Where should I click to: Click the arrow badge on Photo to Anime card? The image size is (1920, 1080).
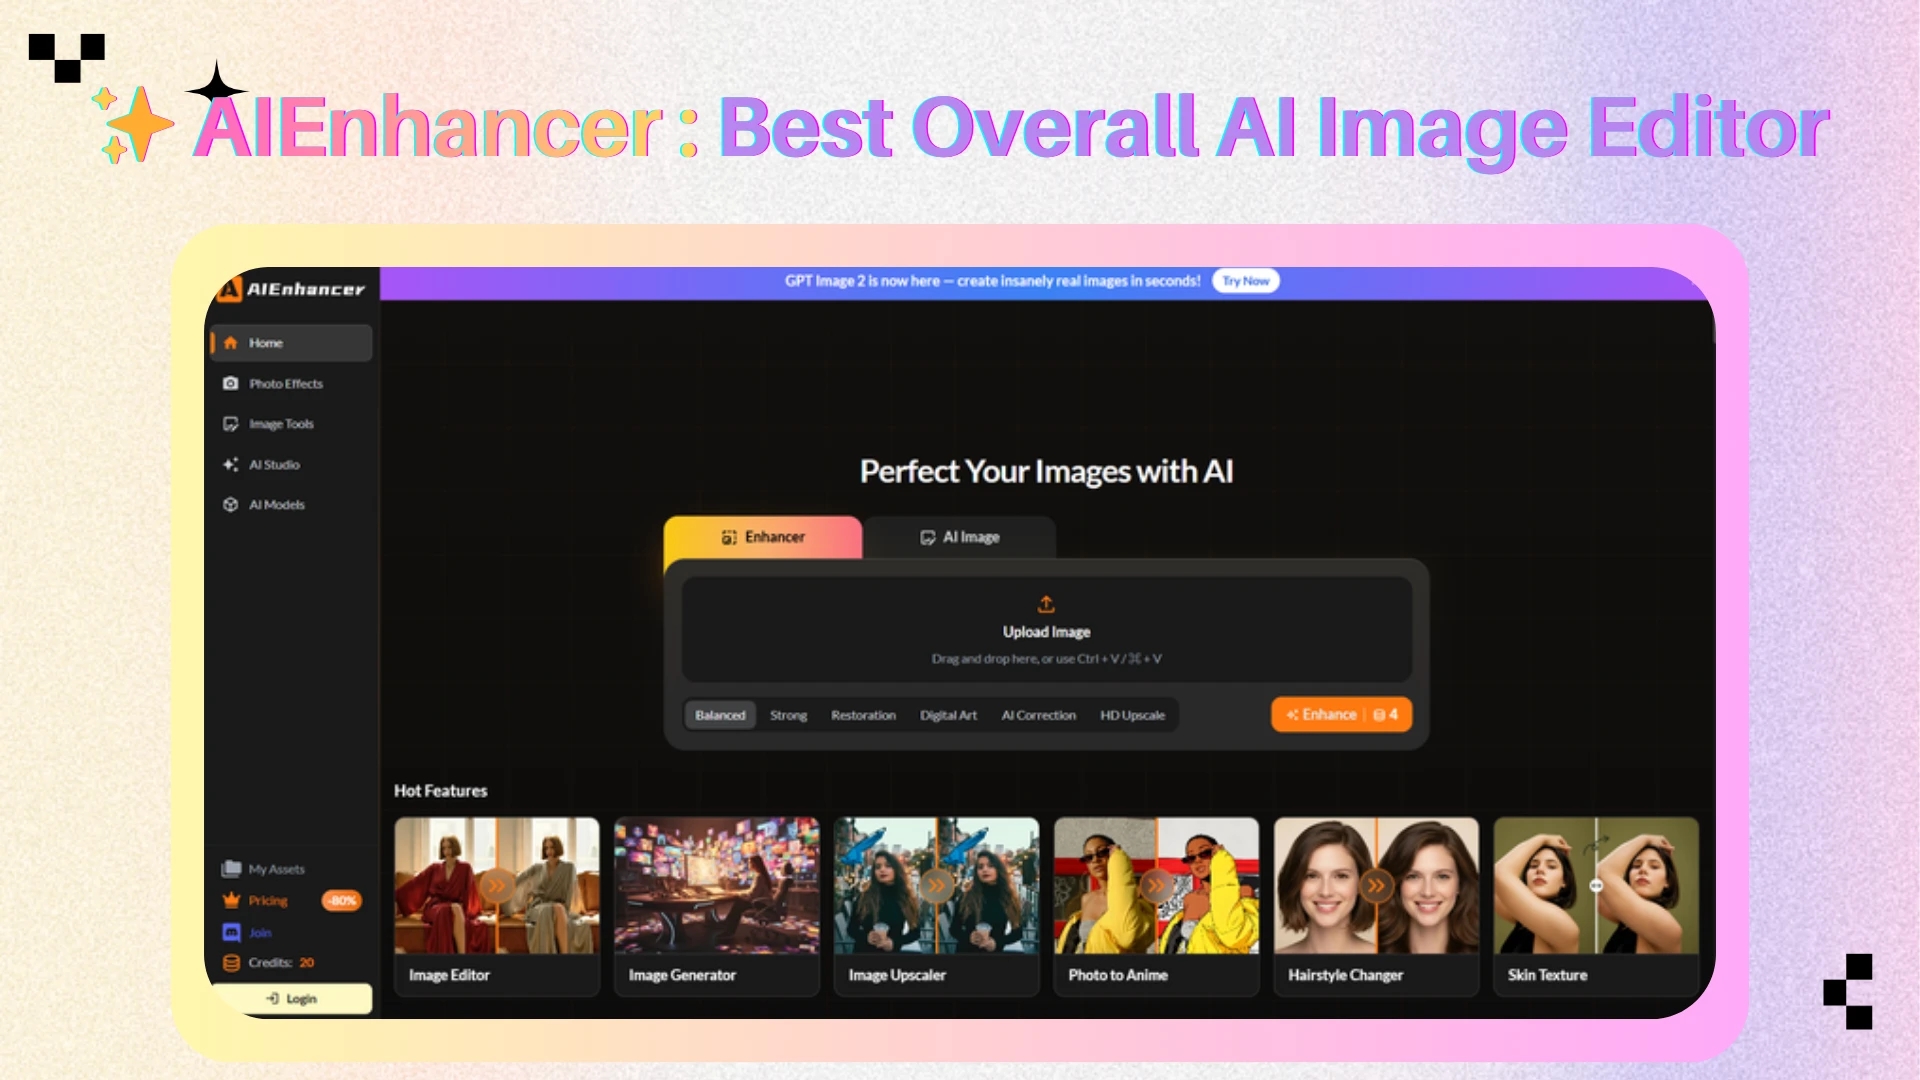point(1157,886)
